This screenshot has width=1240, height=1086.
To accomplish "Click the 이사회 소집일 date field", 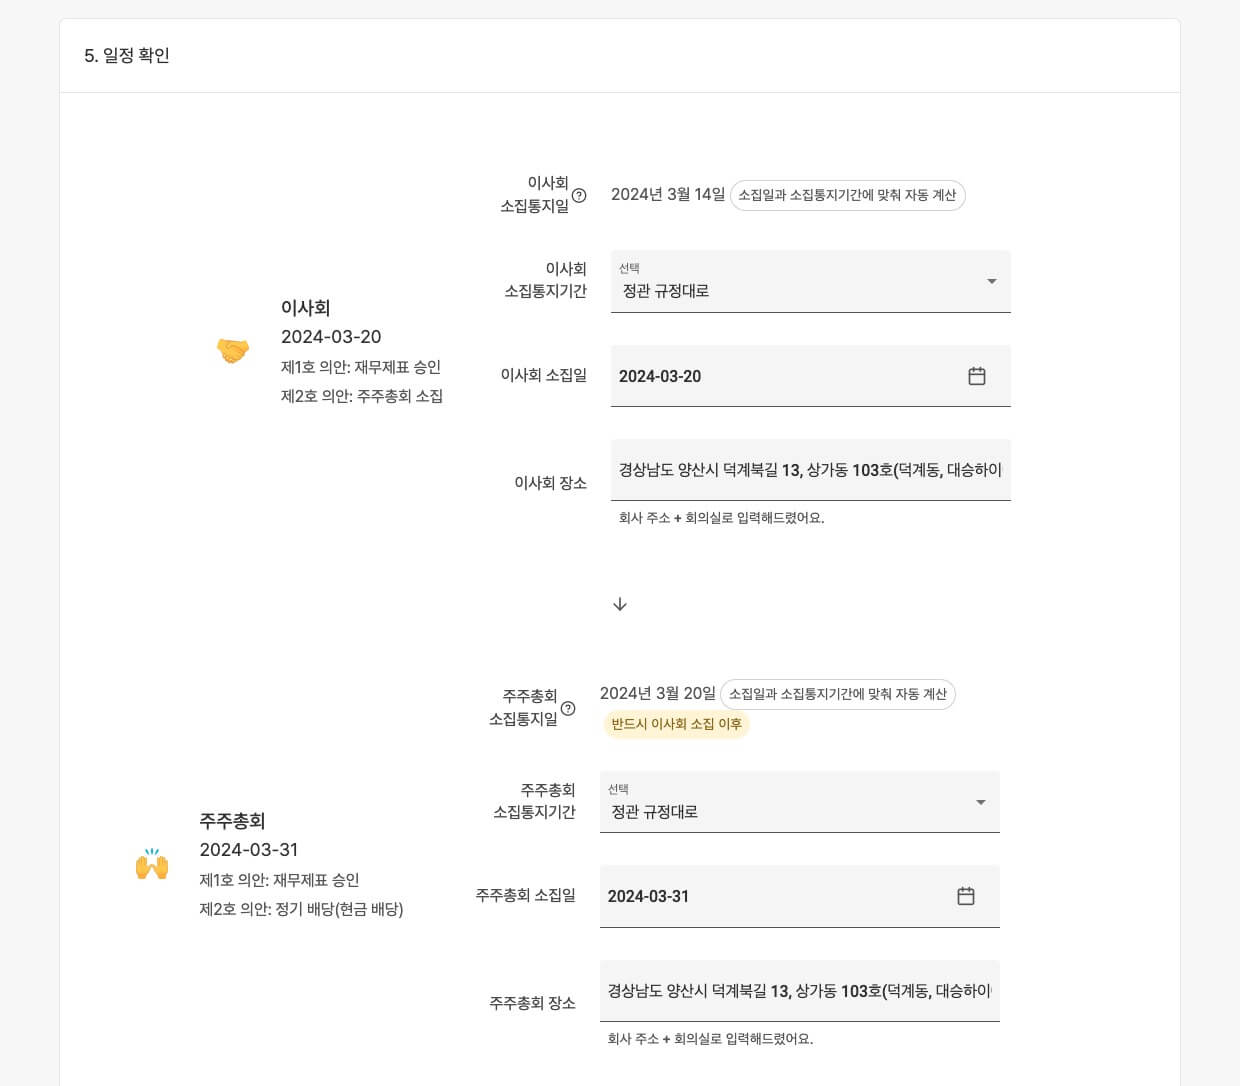I will (x=780, y=376).
